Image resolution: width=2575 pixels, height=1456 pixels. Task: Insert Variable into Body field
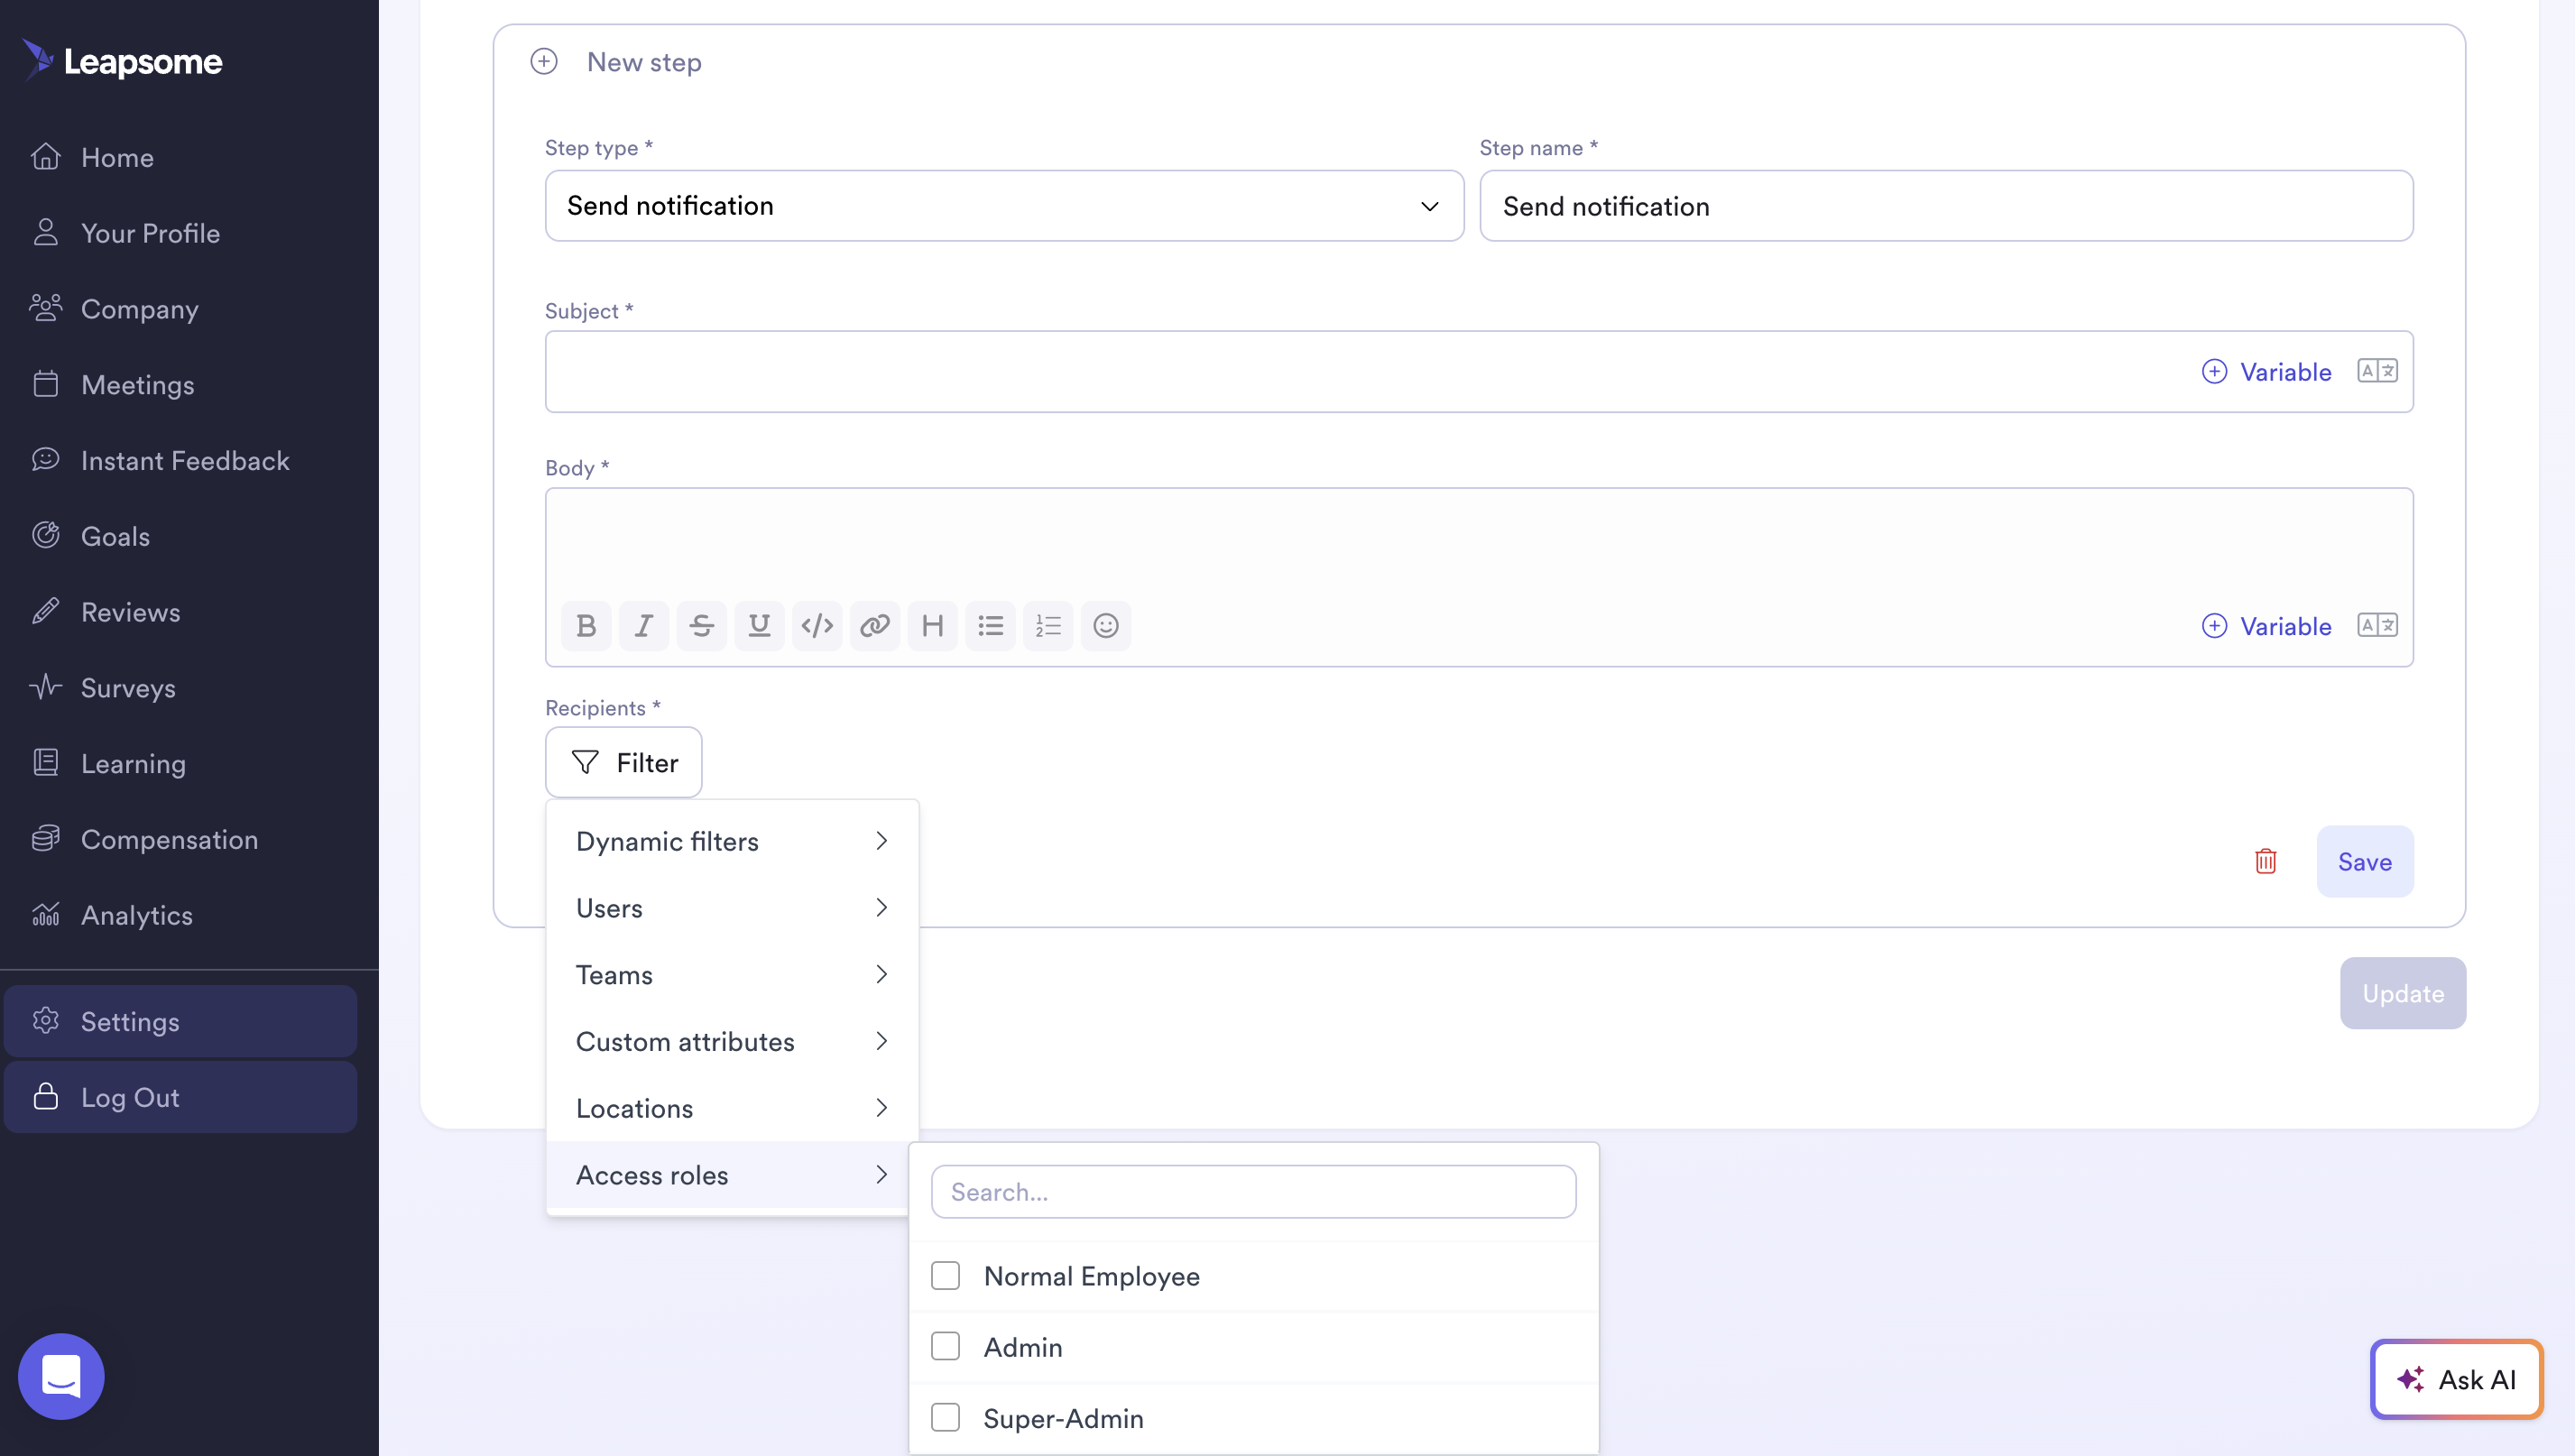2266,625
